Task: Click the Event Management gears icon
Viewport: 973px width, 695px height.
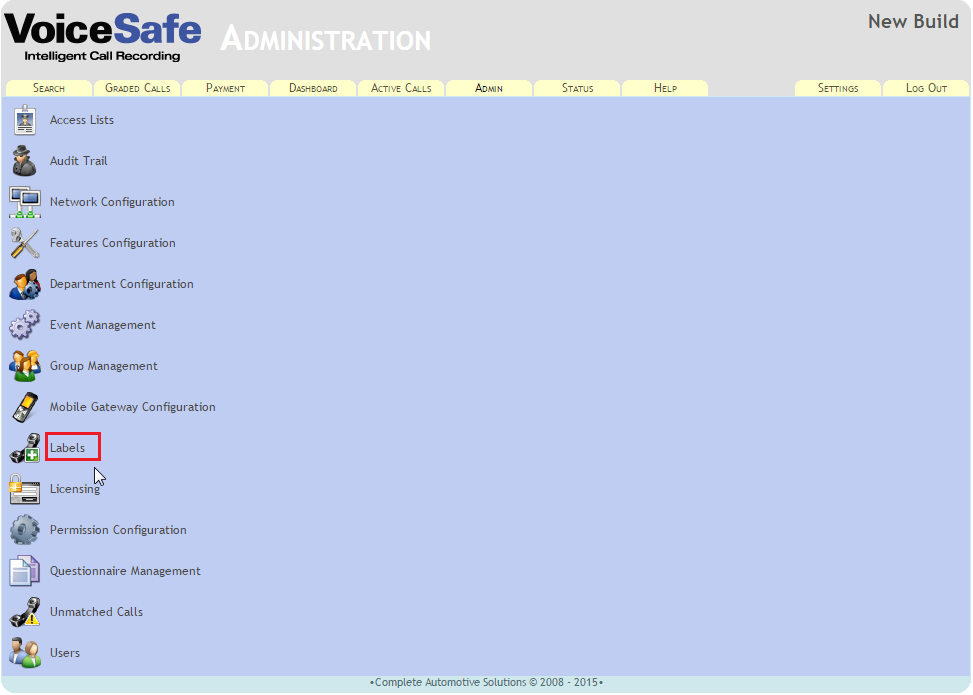Action: (x=25, y=325)
